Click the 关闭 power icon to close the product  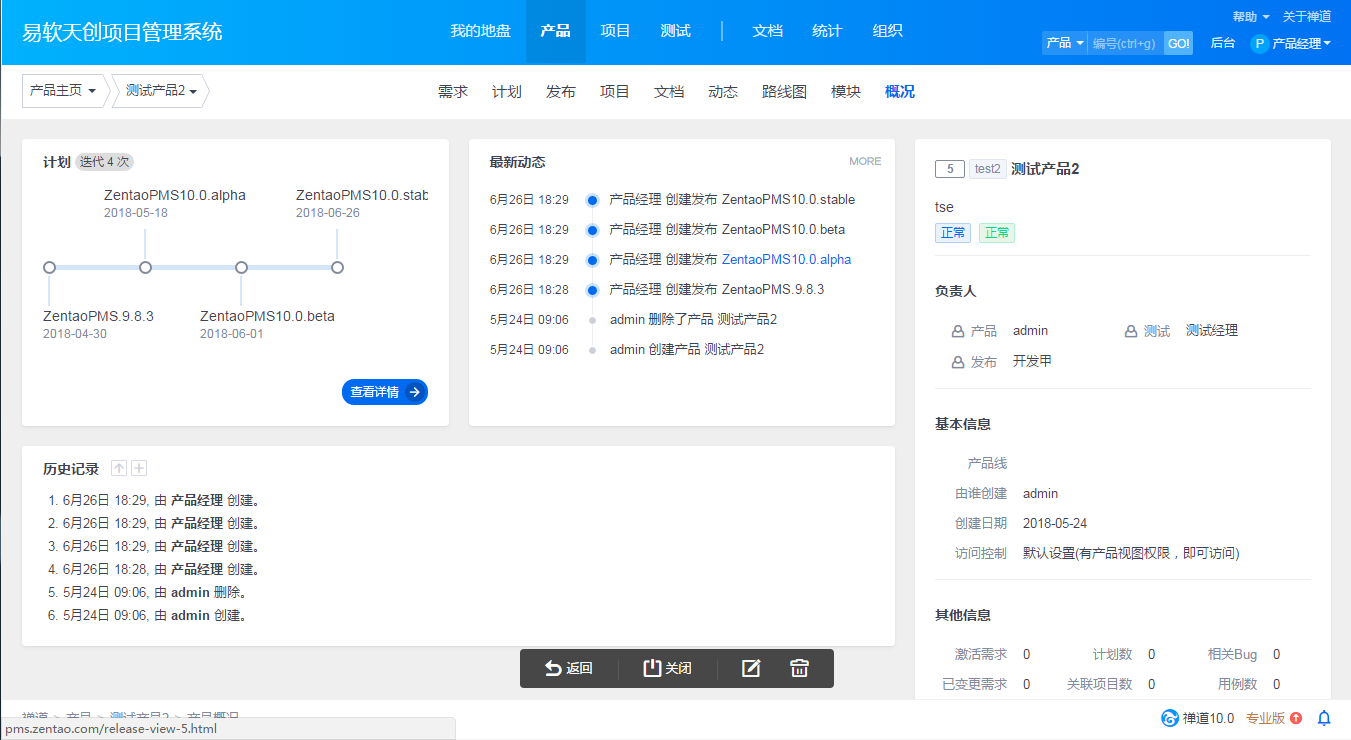coord(651,668)
